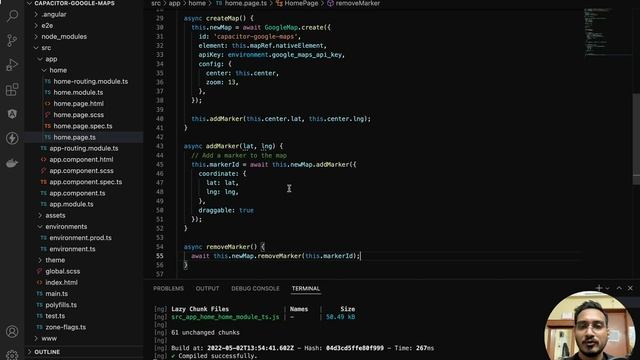The image size is (640, 360).
Task: Expand the www folder
Action: [x=49, y=338]
